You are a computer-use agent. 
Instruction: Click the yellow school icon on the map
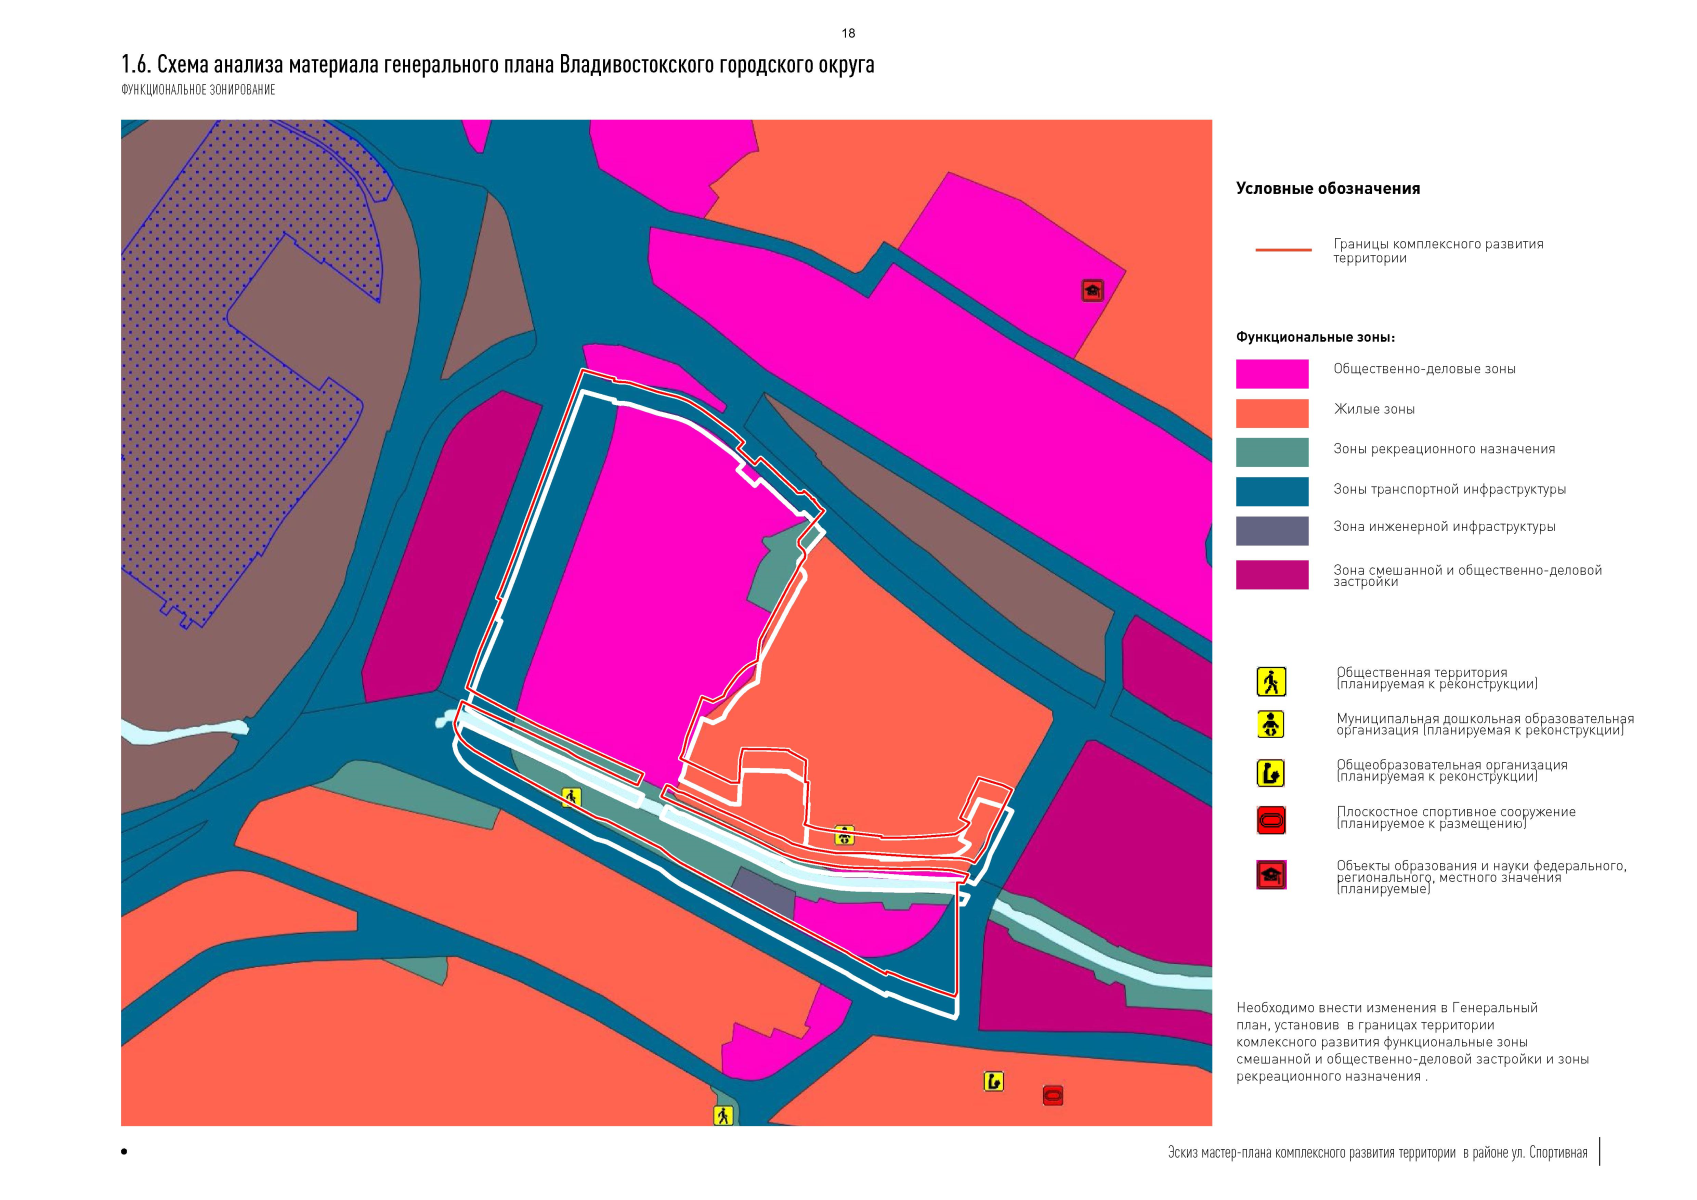coord(993,1081)
